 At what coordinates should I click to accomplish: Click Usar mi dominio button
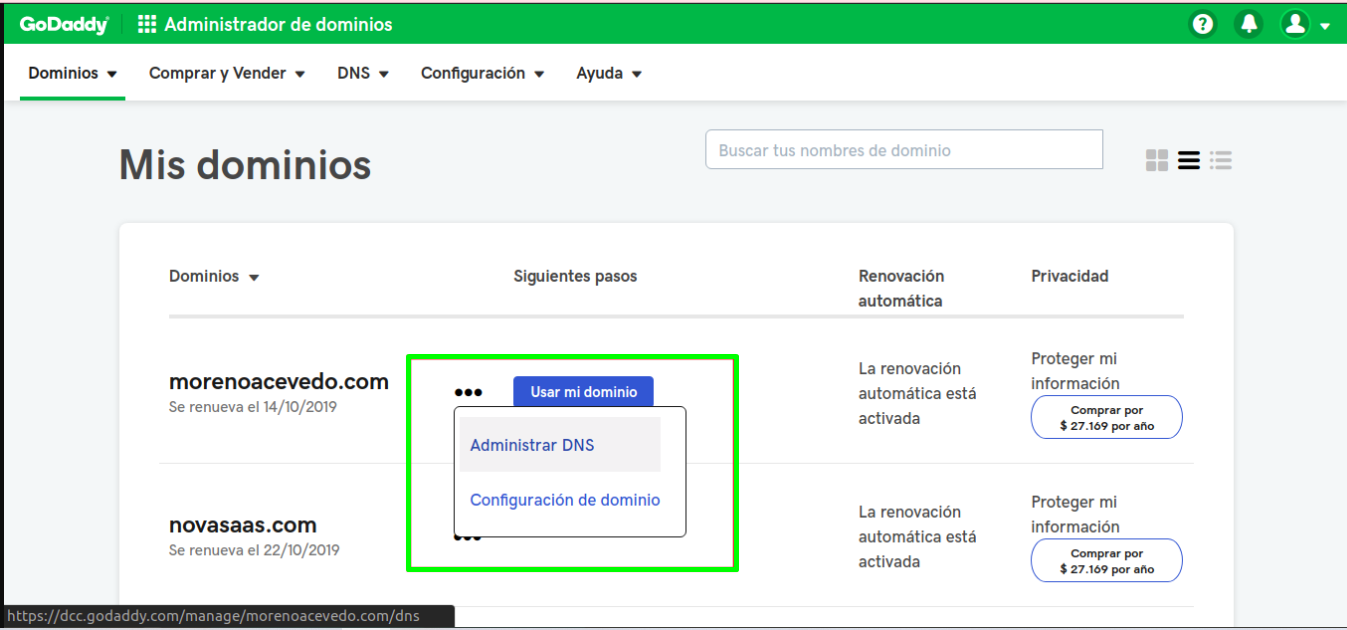pos(583,392)
